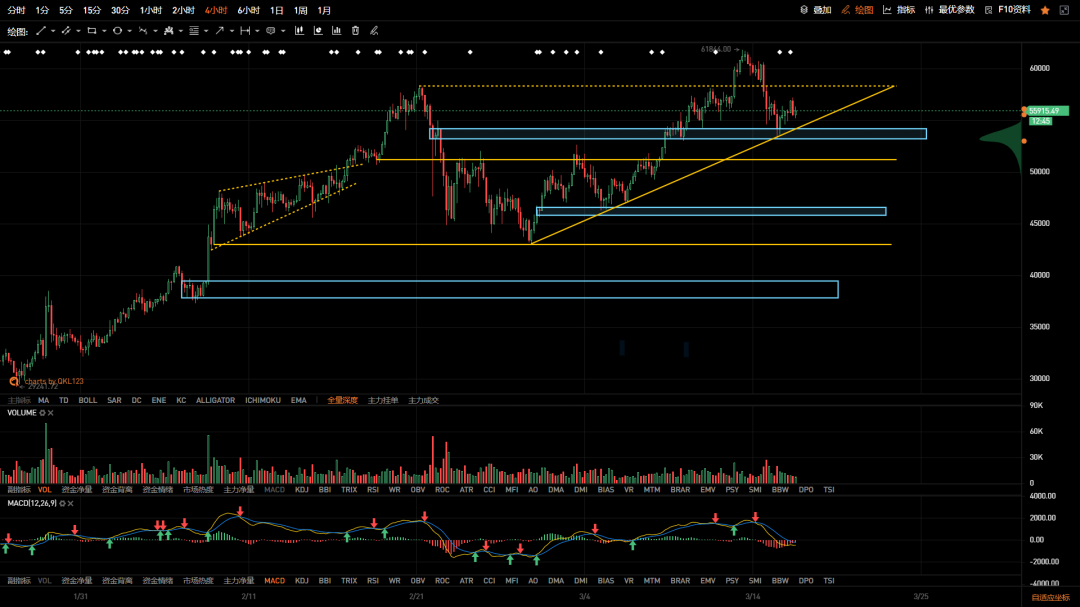Image resolution: width=1080 pixels, height=607 pixels.
Task: Toggle the BOLL main indicator
Action: tap(88, 400)
